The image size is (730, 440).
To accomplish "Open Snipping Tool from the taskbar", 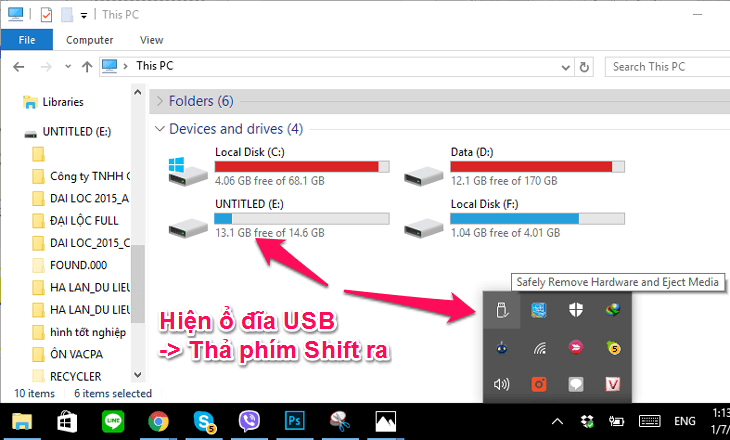I will click(x=340, y=422).
